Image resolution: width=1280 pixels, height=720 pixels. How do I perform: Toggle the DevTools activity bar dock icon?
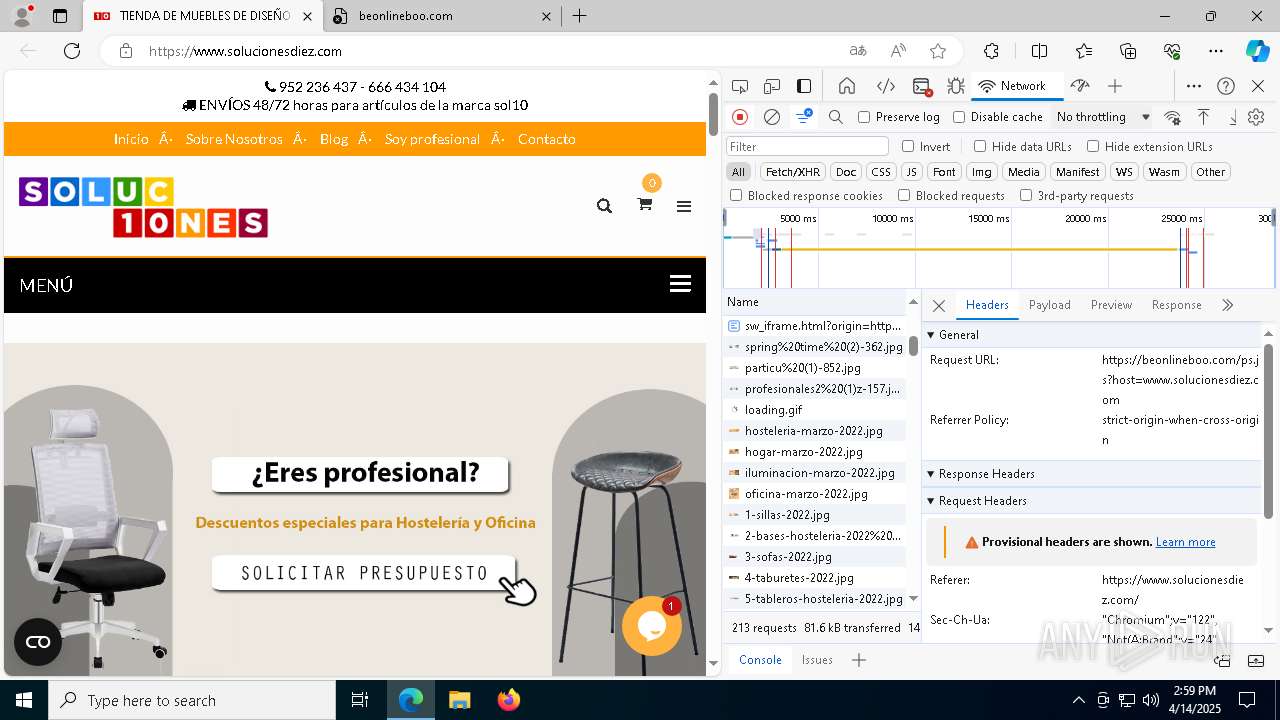click(804, 86)
